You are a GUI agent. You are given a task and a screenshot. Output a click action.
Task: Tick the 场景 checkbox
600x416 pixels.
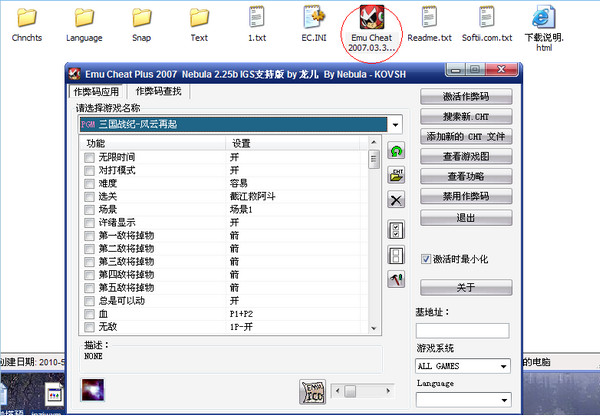pos(90,210)
